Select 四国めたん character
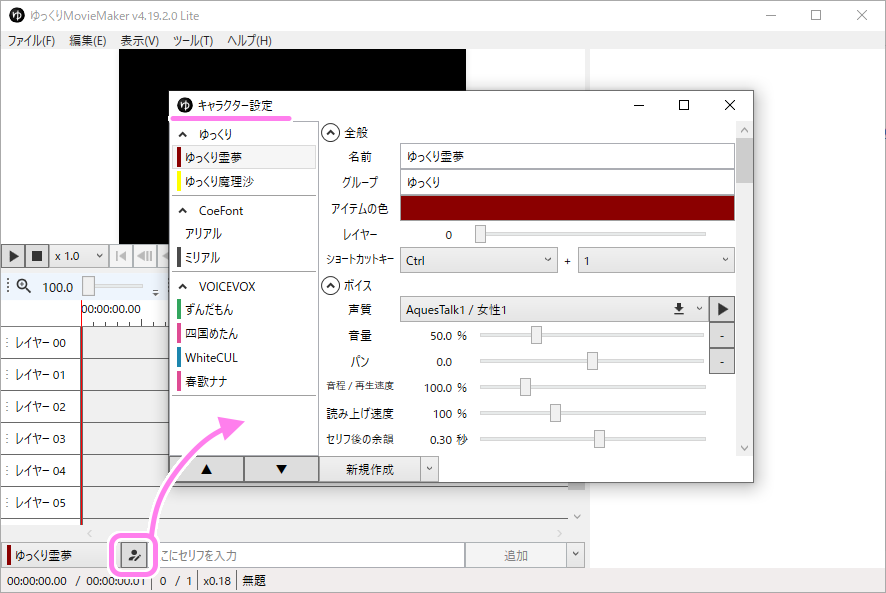The height and width of the screenshot is (593, 886). pos(244,334)
